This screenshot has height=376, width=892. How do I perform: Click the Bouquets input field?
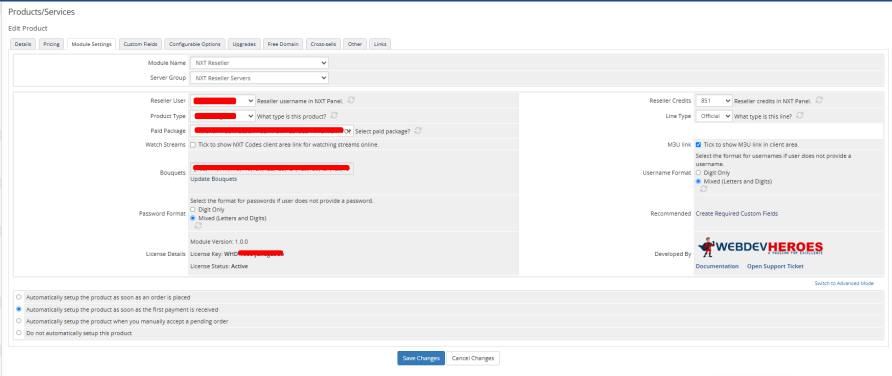[271, 168]
